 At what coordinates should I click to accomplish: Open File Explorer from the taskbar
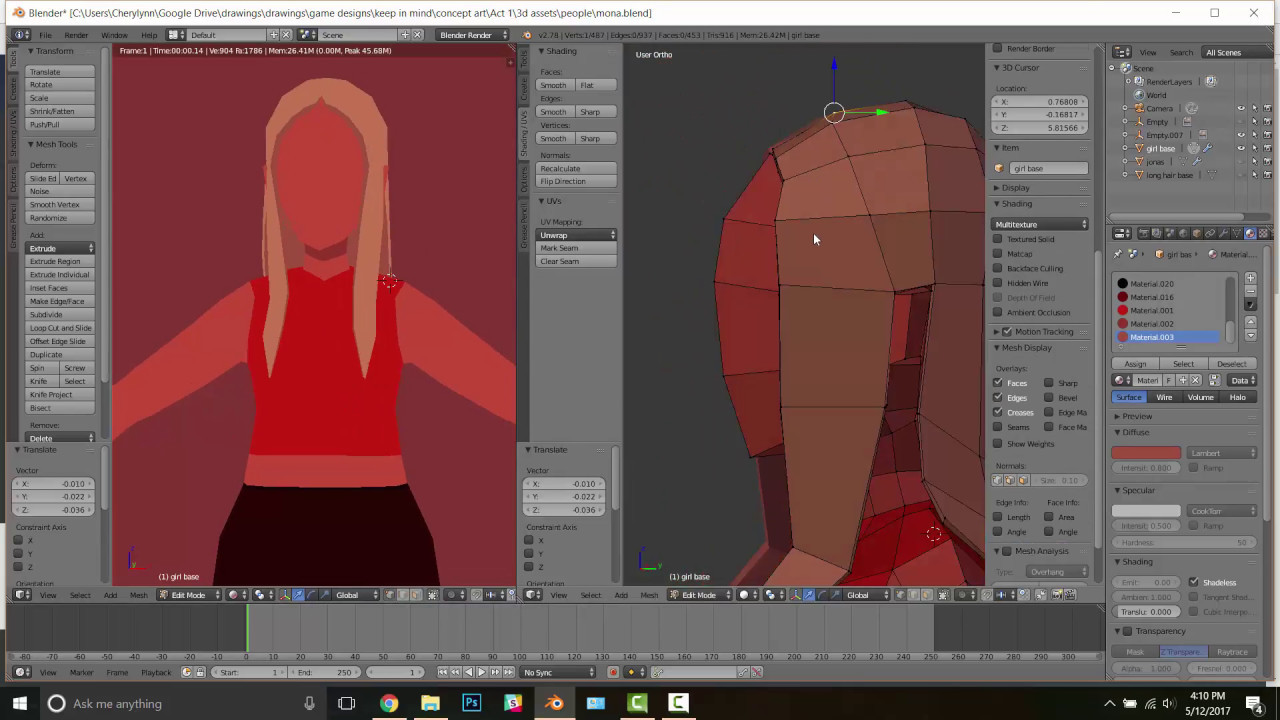[430, 703]
